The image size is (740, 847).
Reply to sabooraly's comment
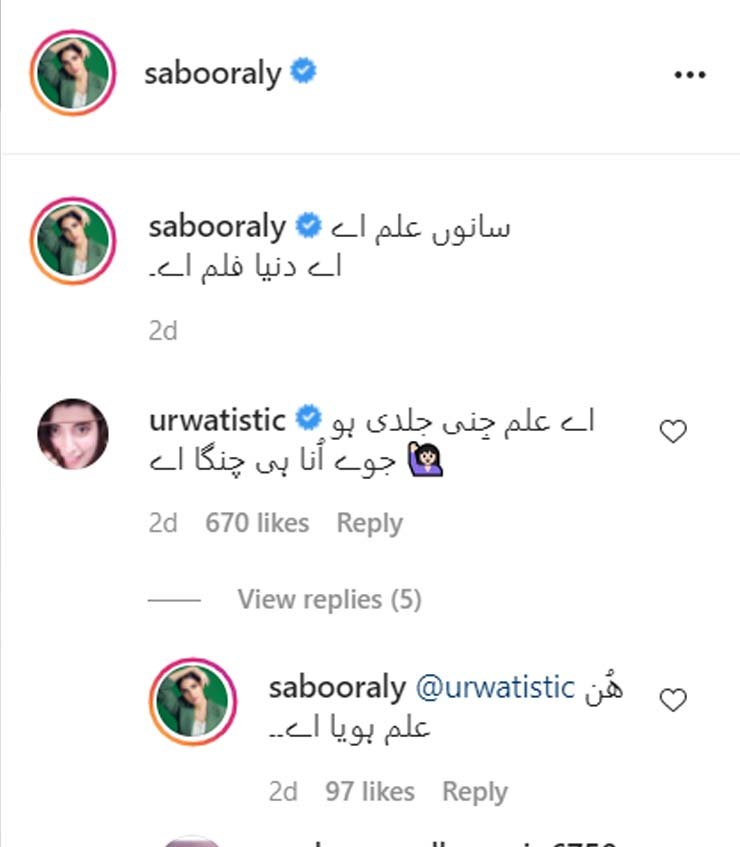click(x=475, y=791)
